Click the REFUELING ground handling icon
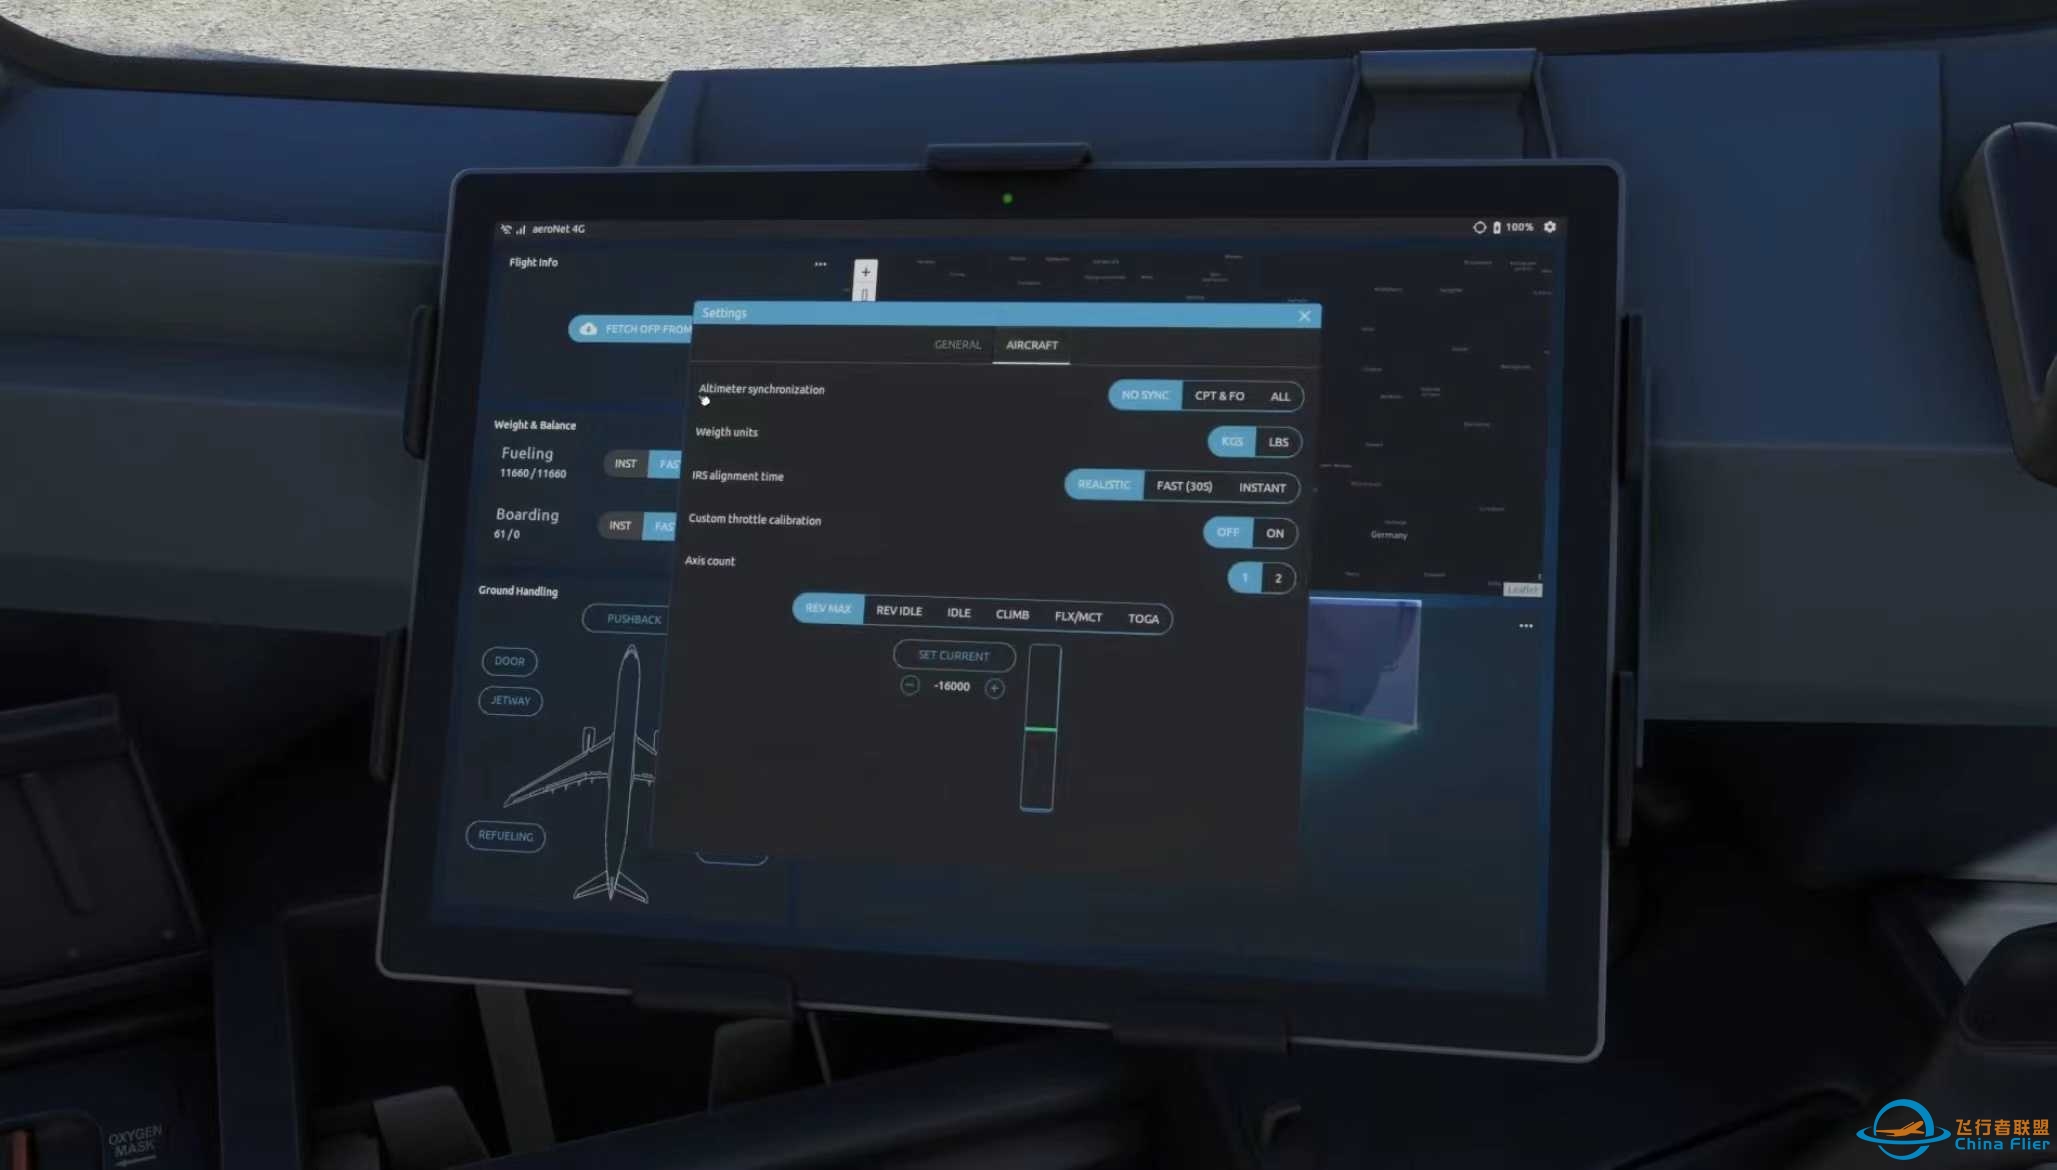 pos(506,835)
